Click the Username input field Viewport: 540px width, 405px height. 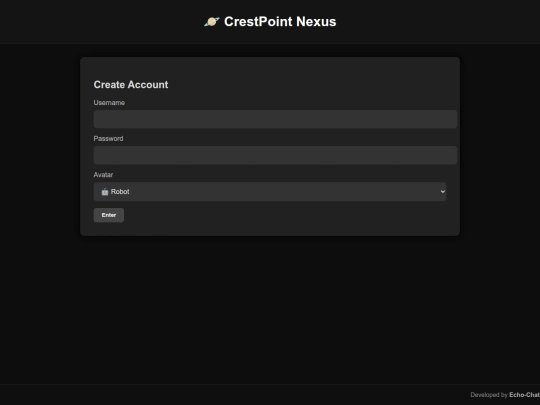click(x=275, y=119)
